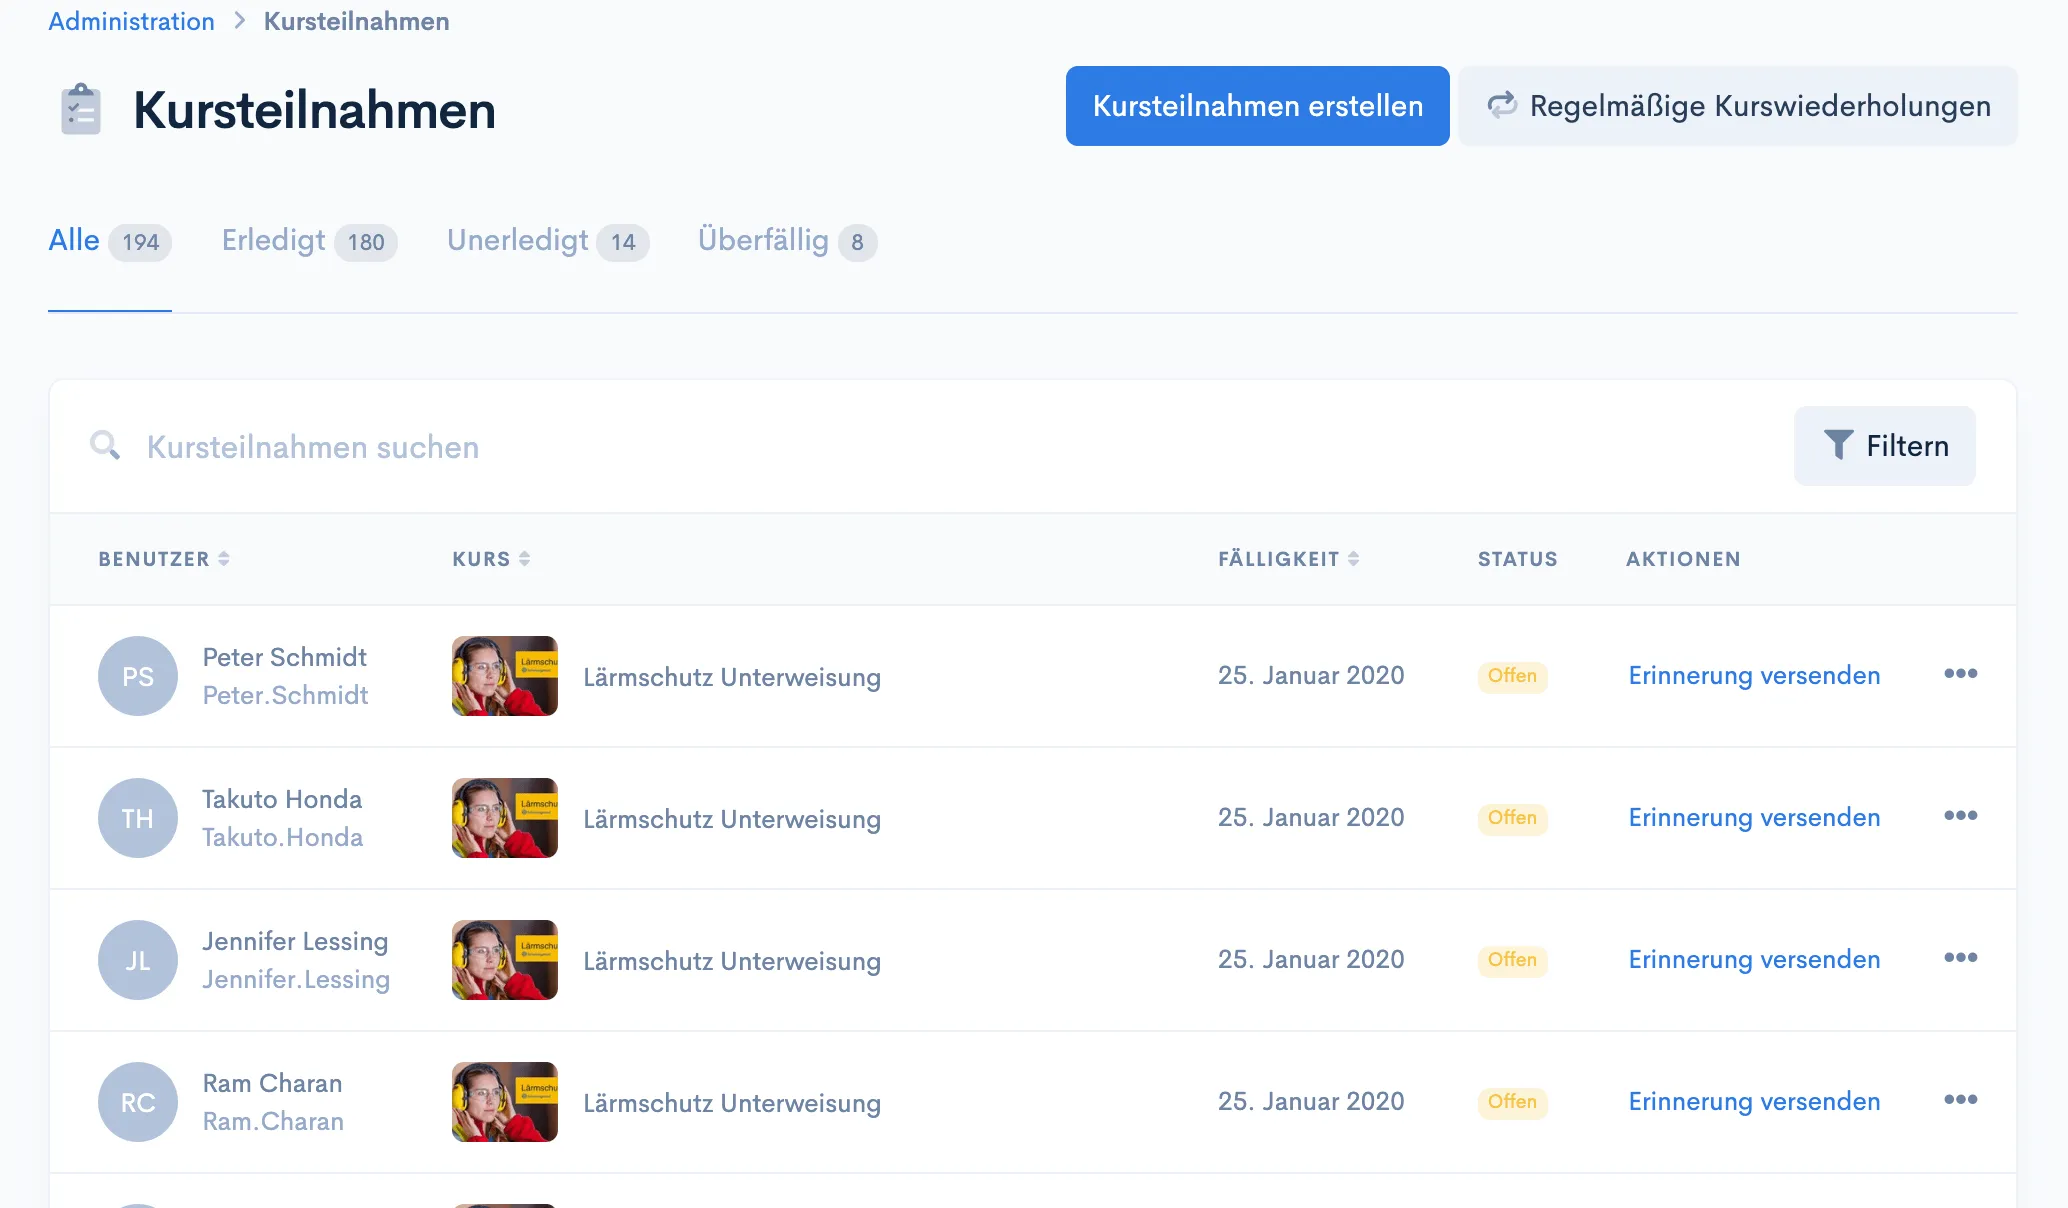Click course thumbnail in Ram Charan row
The height and width of the screenshot is (1208, 2068).
[x=505, y=1102]
